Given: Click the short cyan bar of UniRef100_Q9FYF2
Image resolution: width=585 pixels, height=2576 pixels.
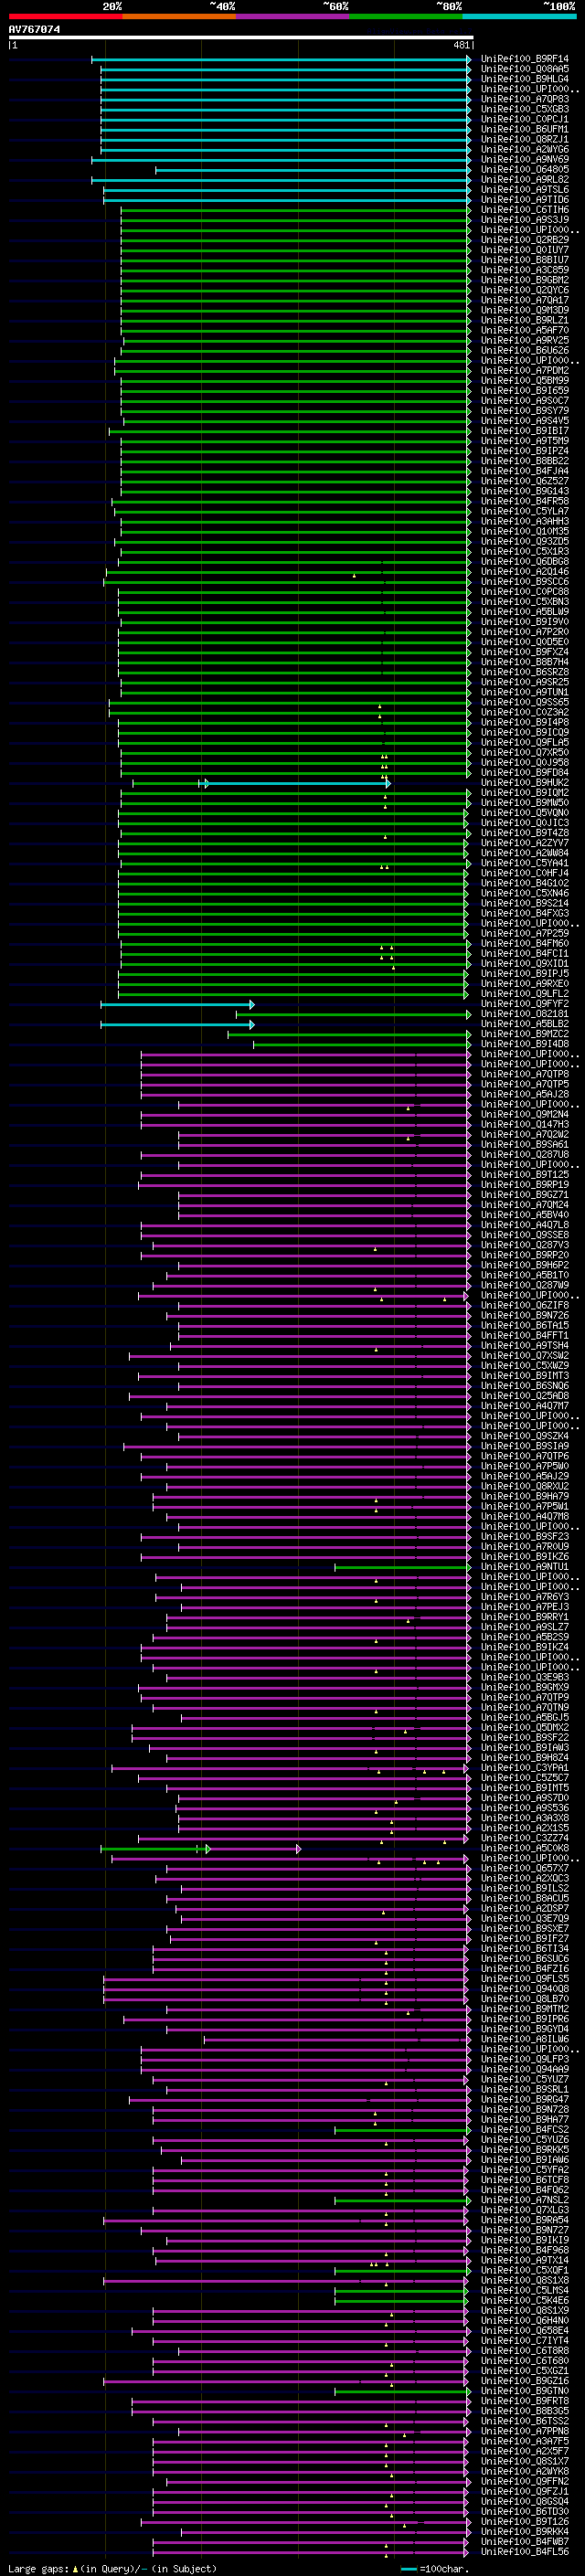Looking at the screenshot, I should pos(177,1004).
